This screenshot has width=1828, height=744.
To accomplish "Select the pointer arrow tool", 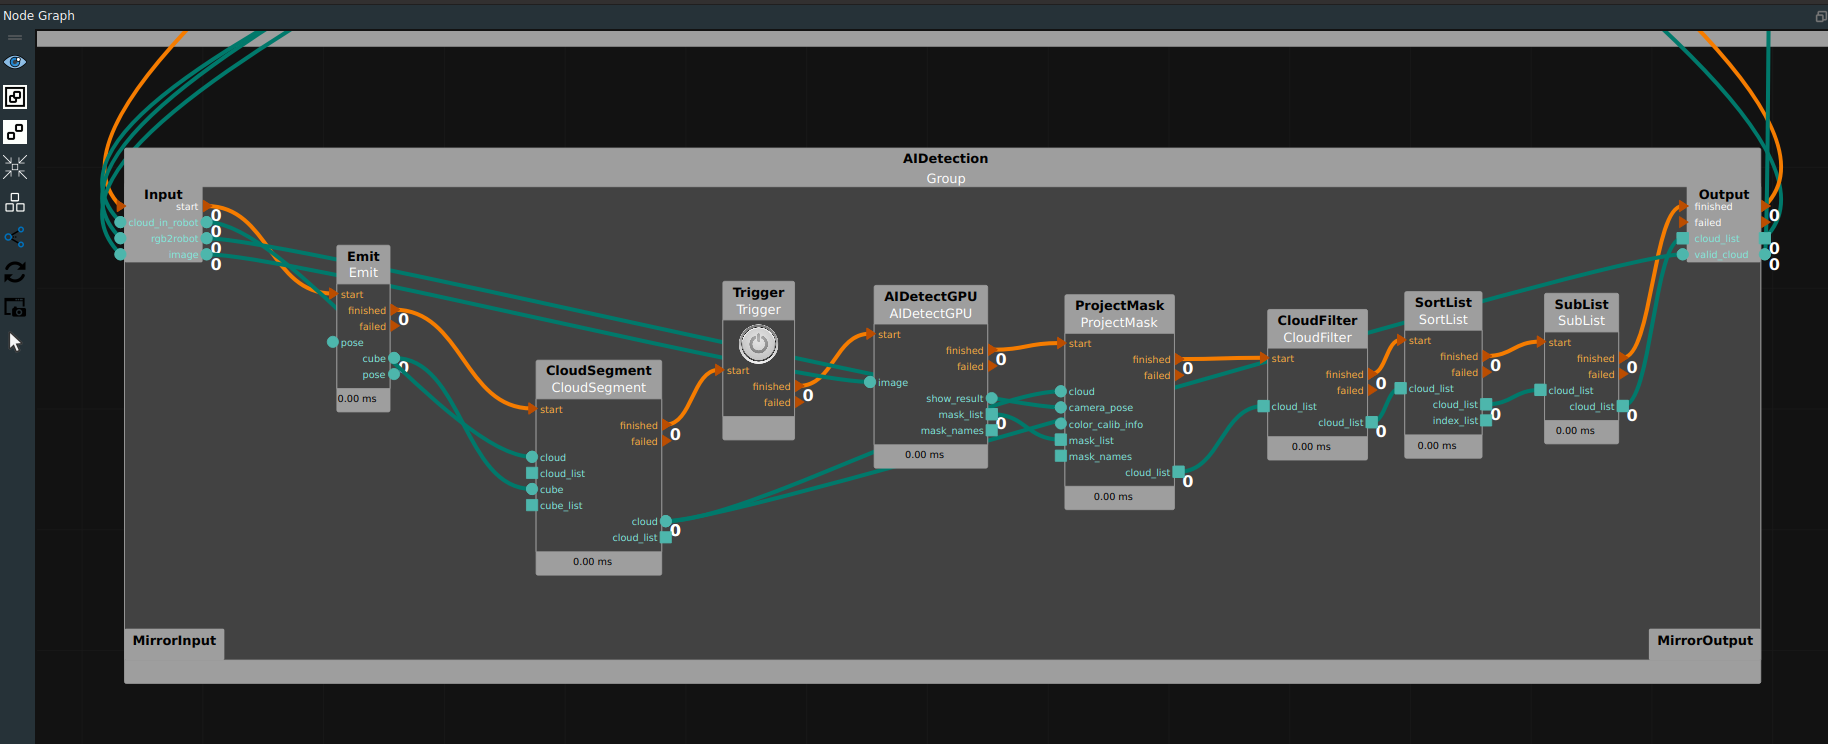I will pos(15,342).
